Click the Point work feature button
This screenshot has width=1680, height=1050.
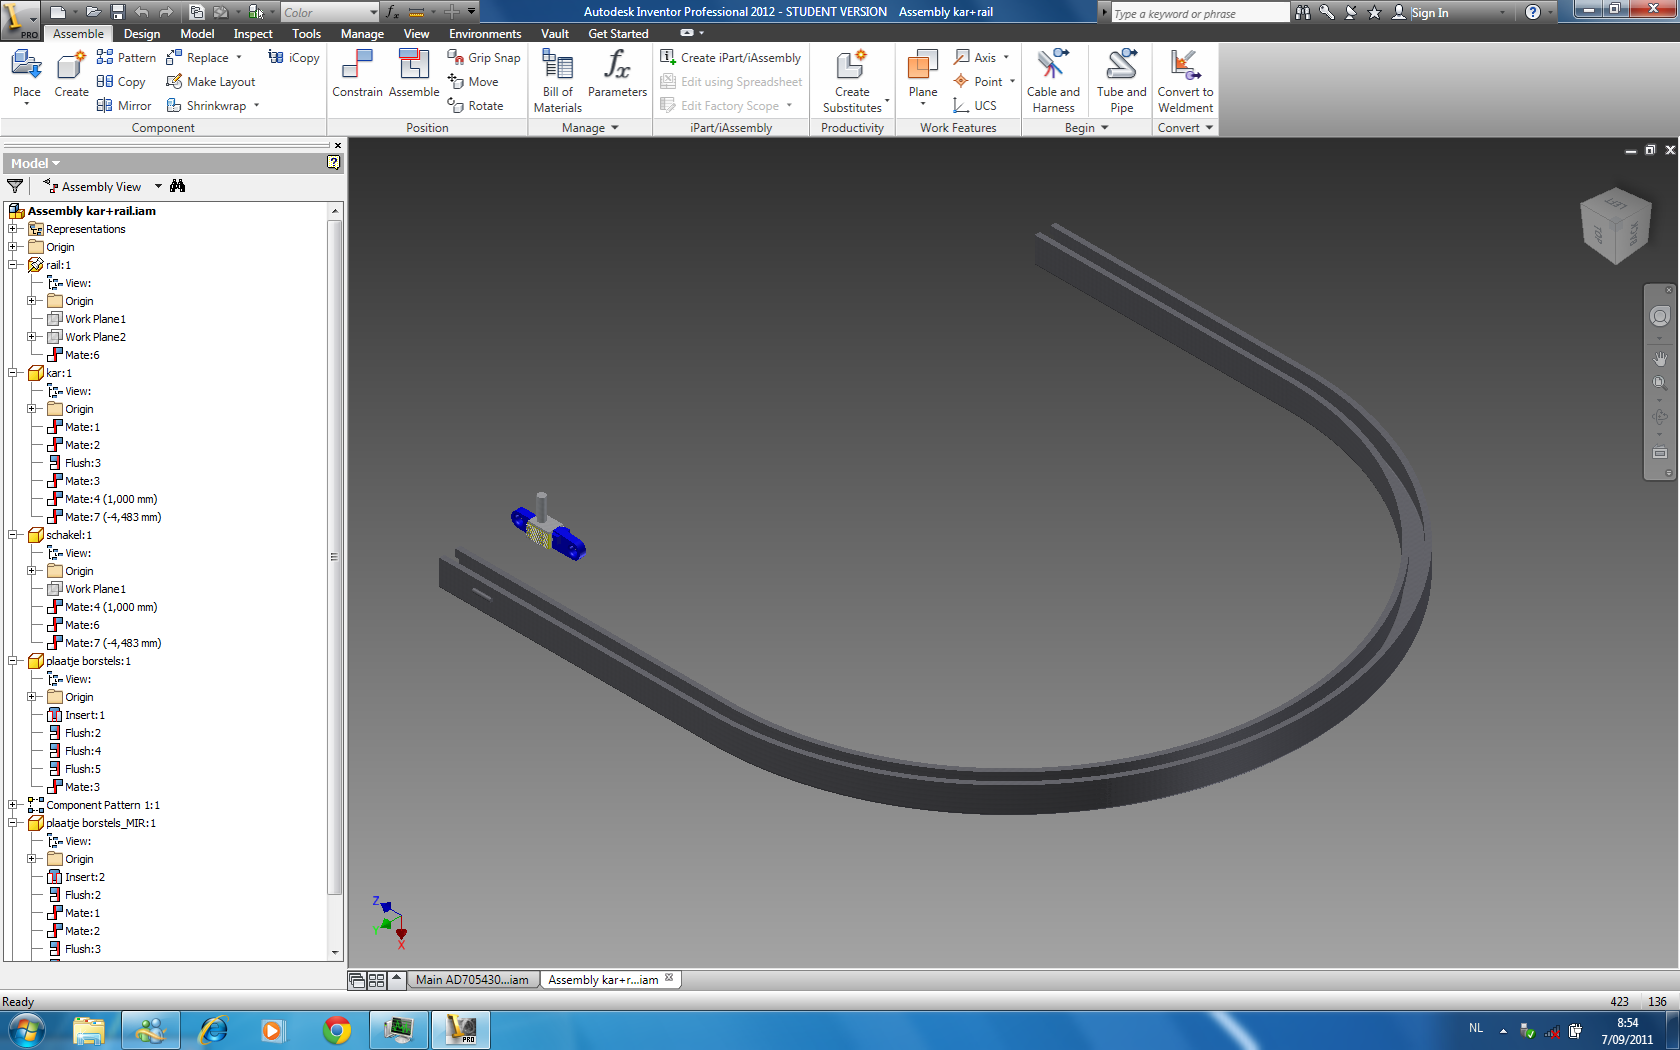tap(979, 82)
